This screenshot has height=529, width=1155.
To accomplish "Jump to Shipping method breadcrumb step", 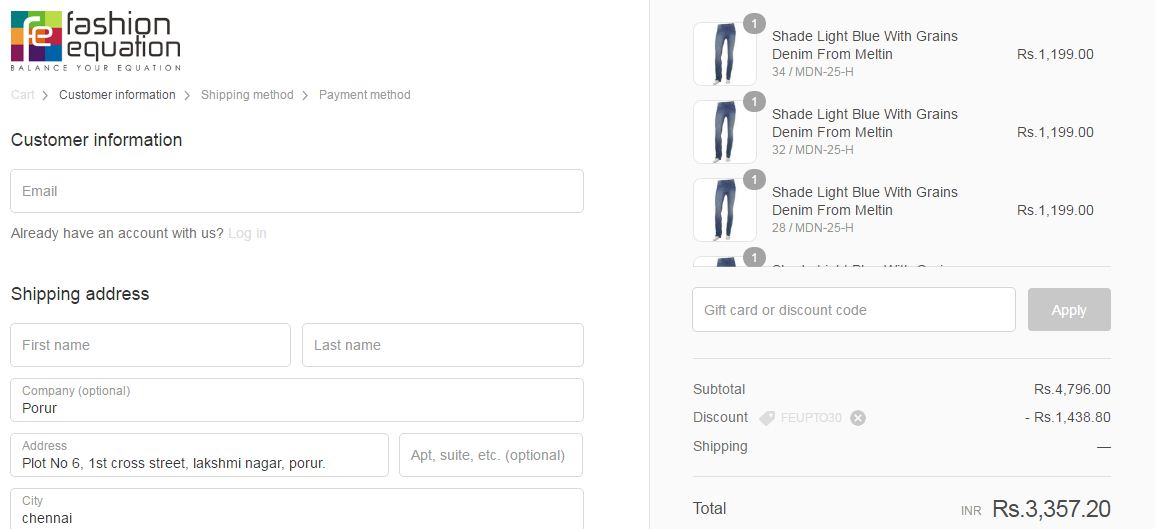I will 247,95.
